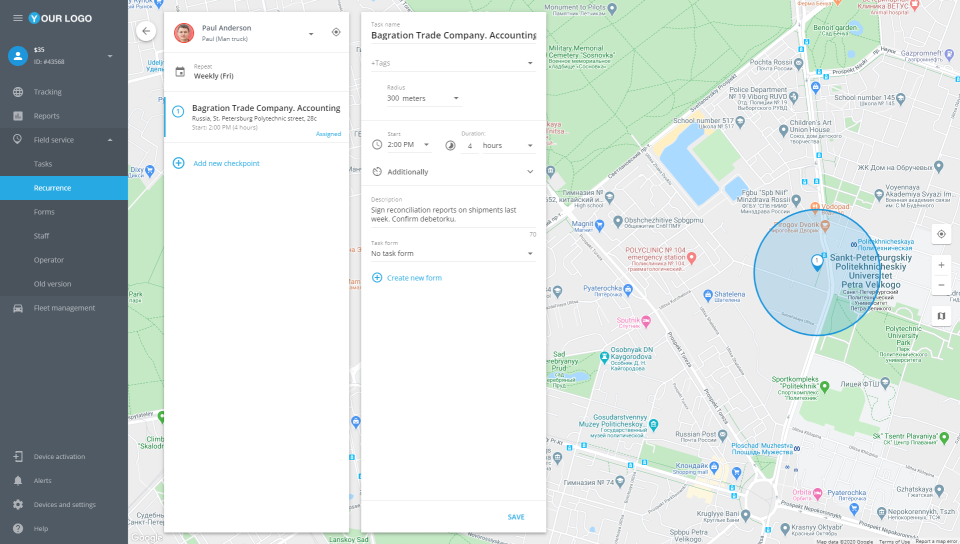
Task: Locate employee with the target icon
Action: coord(336,32)
